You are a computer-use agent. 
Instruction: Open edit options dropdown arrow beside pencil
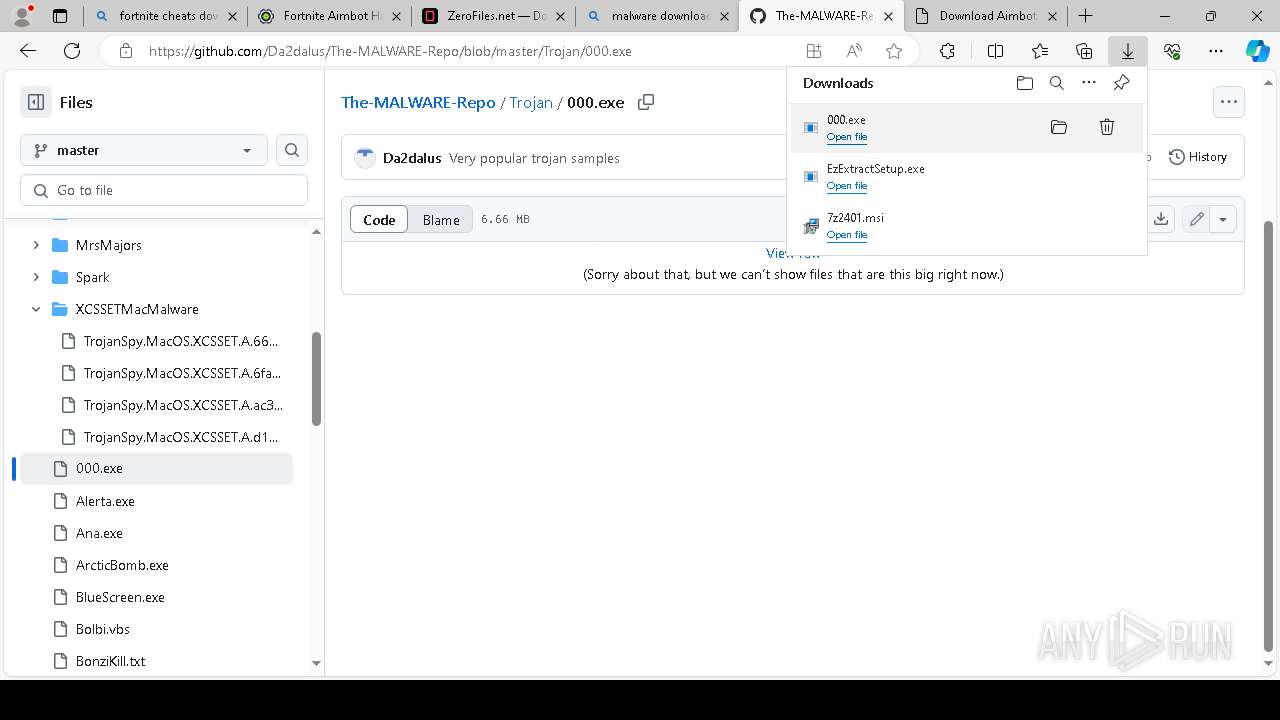(x=1223, y=219)
